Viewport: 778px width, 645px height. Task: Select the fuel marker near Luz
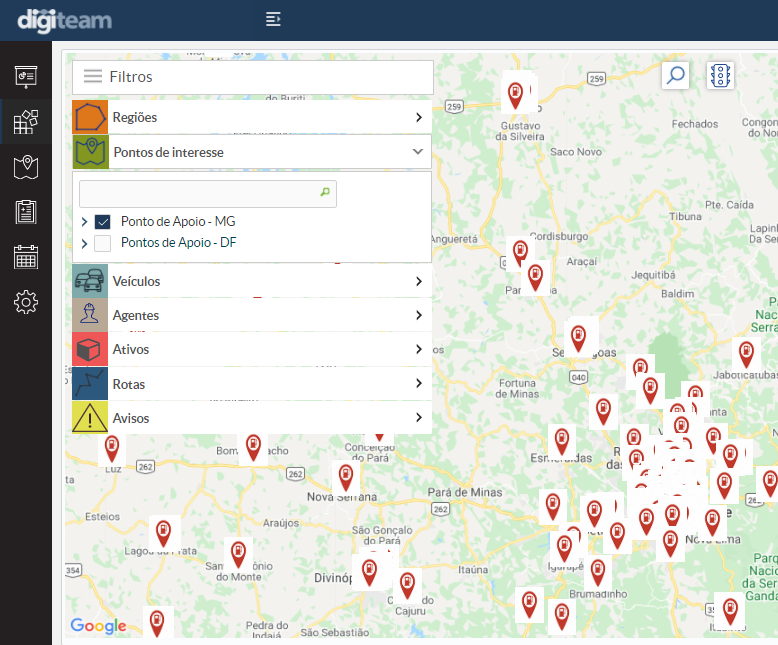(x=112, y=449)
